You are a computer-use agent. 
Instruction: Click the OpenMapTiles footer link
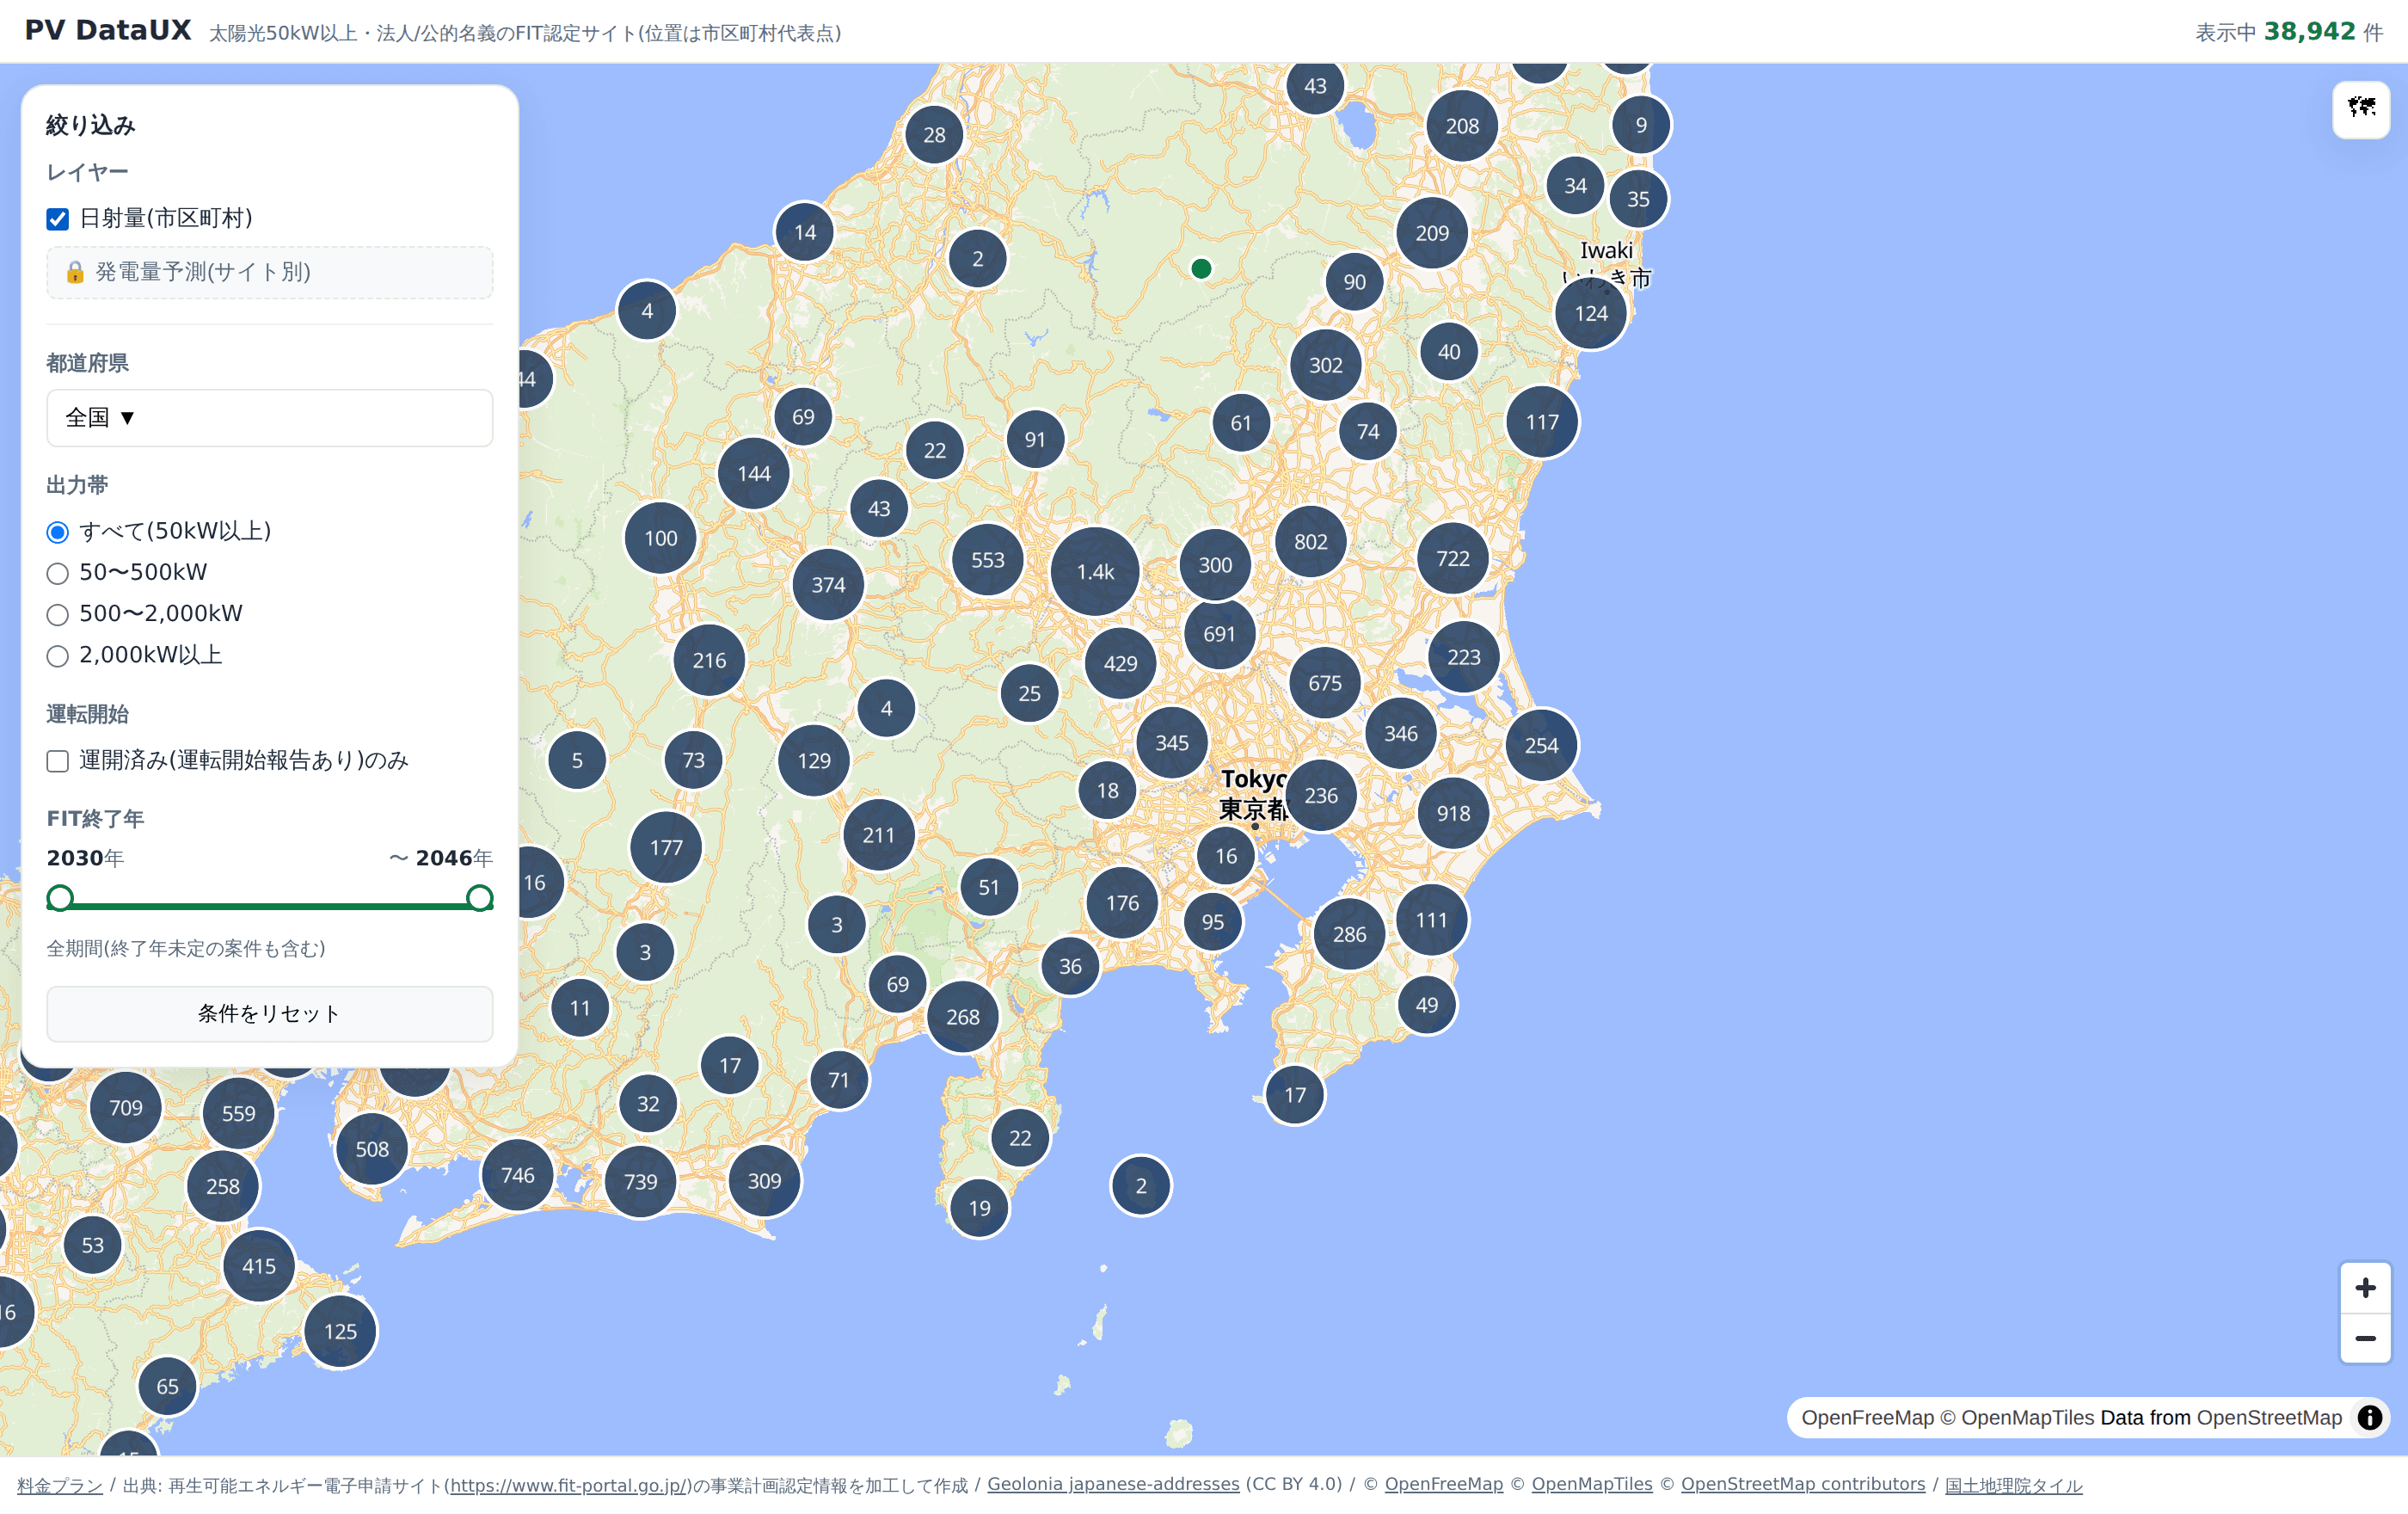tap(1591, 1484)
